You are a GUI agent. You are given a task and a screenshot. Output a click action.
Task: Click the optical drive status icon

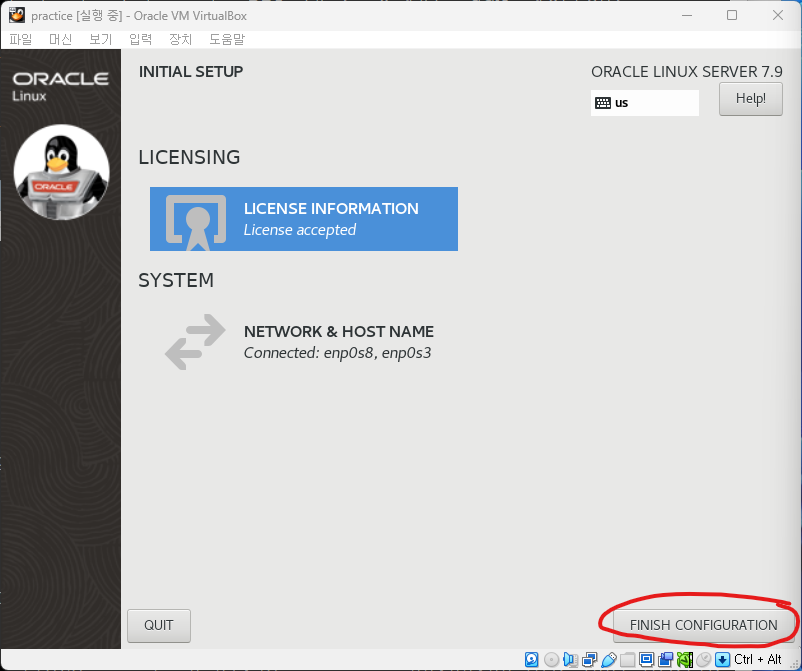pyautogui.click(x=551, y=659)
